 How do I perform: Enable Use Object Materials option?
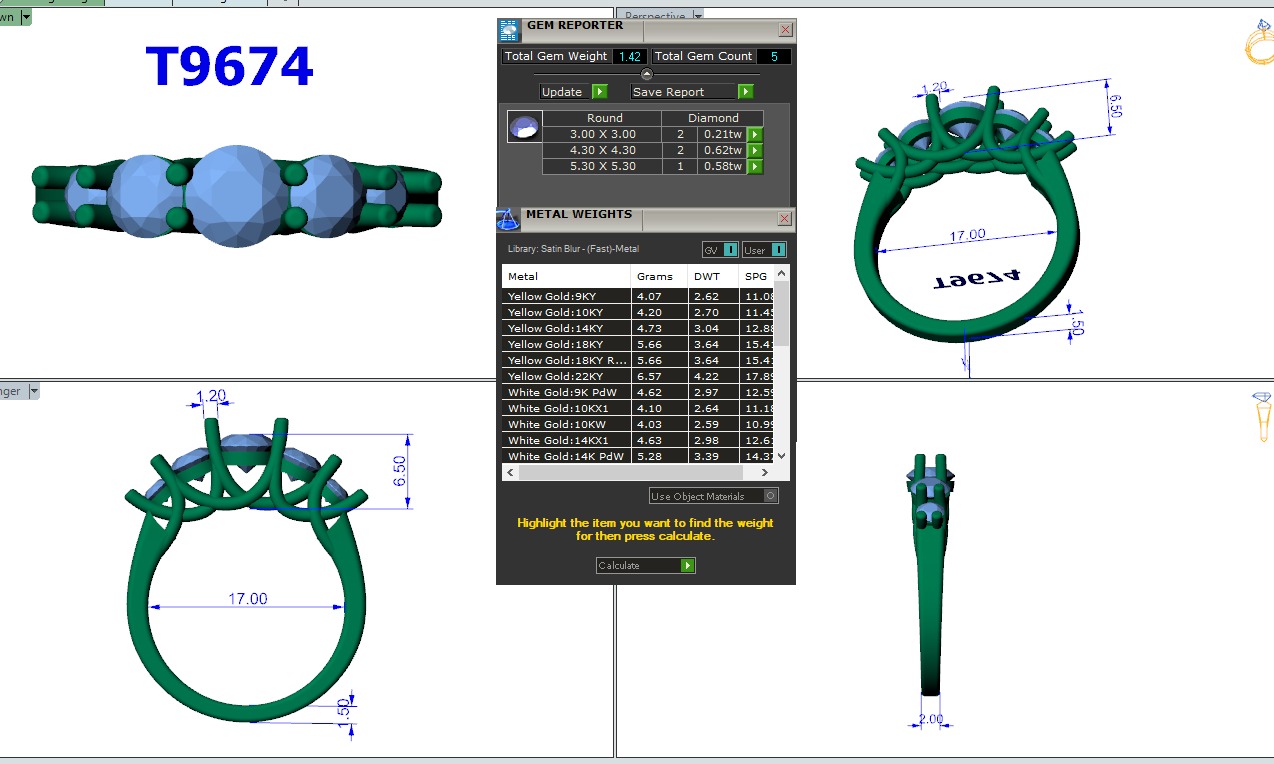[x=770, y=496]
